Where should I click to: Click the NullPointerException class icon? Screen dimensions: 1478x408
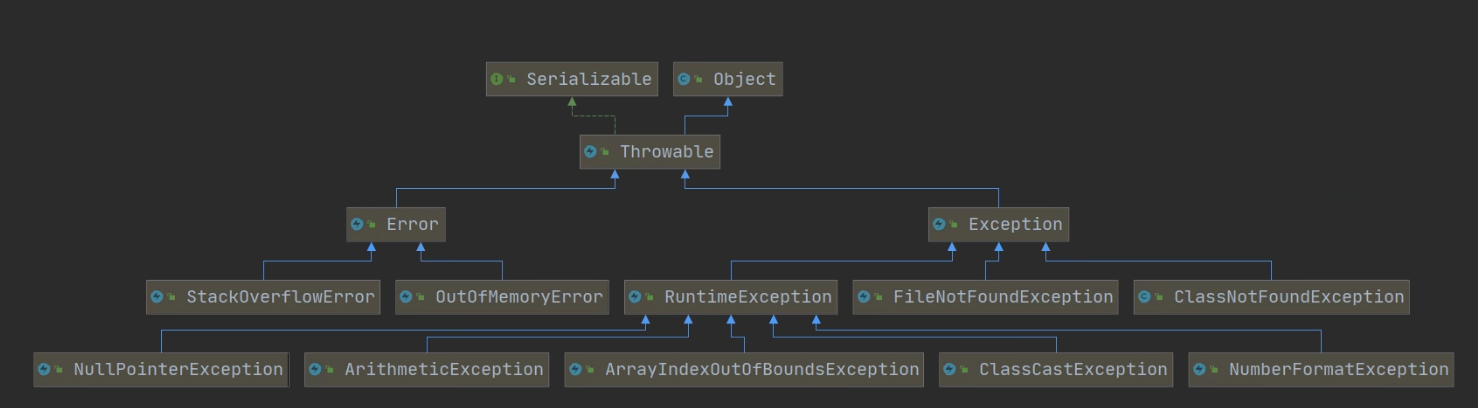[x=44, y=370]
